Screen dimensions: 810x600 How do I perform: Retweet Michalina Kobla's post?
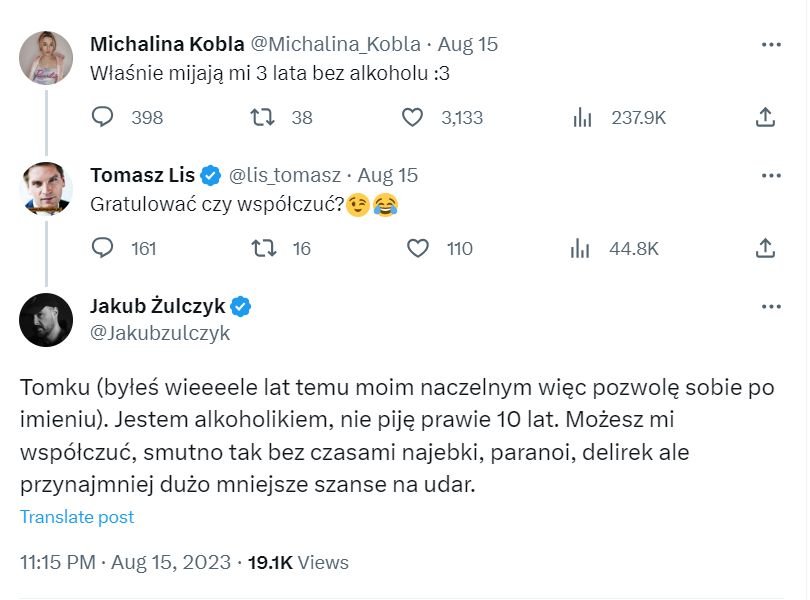pos(263,117)
